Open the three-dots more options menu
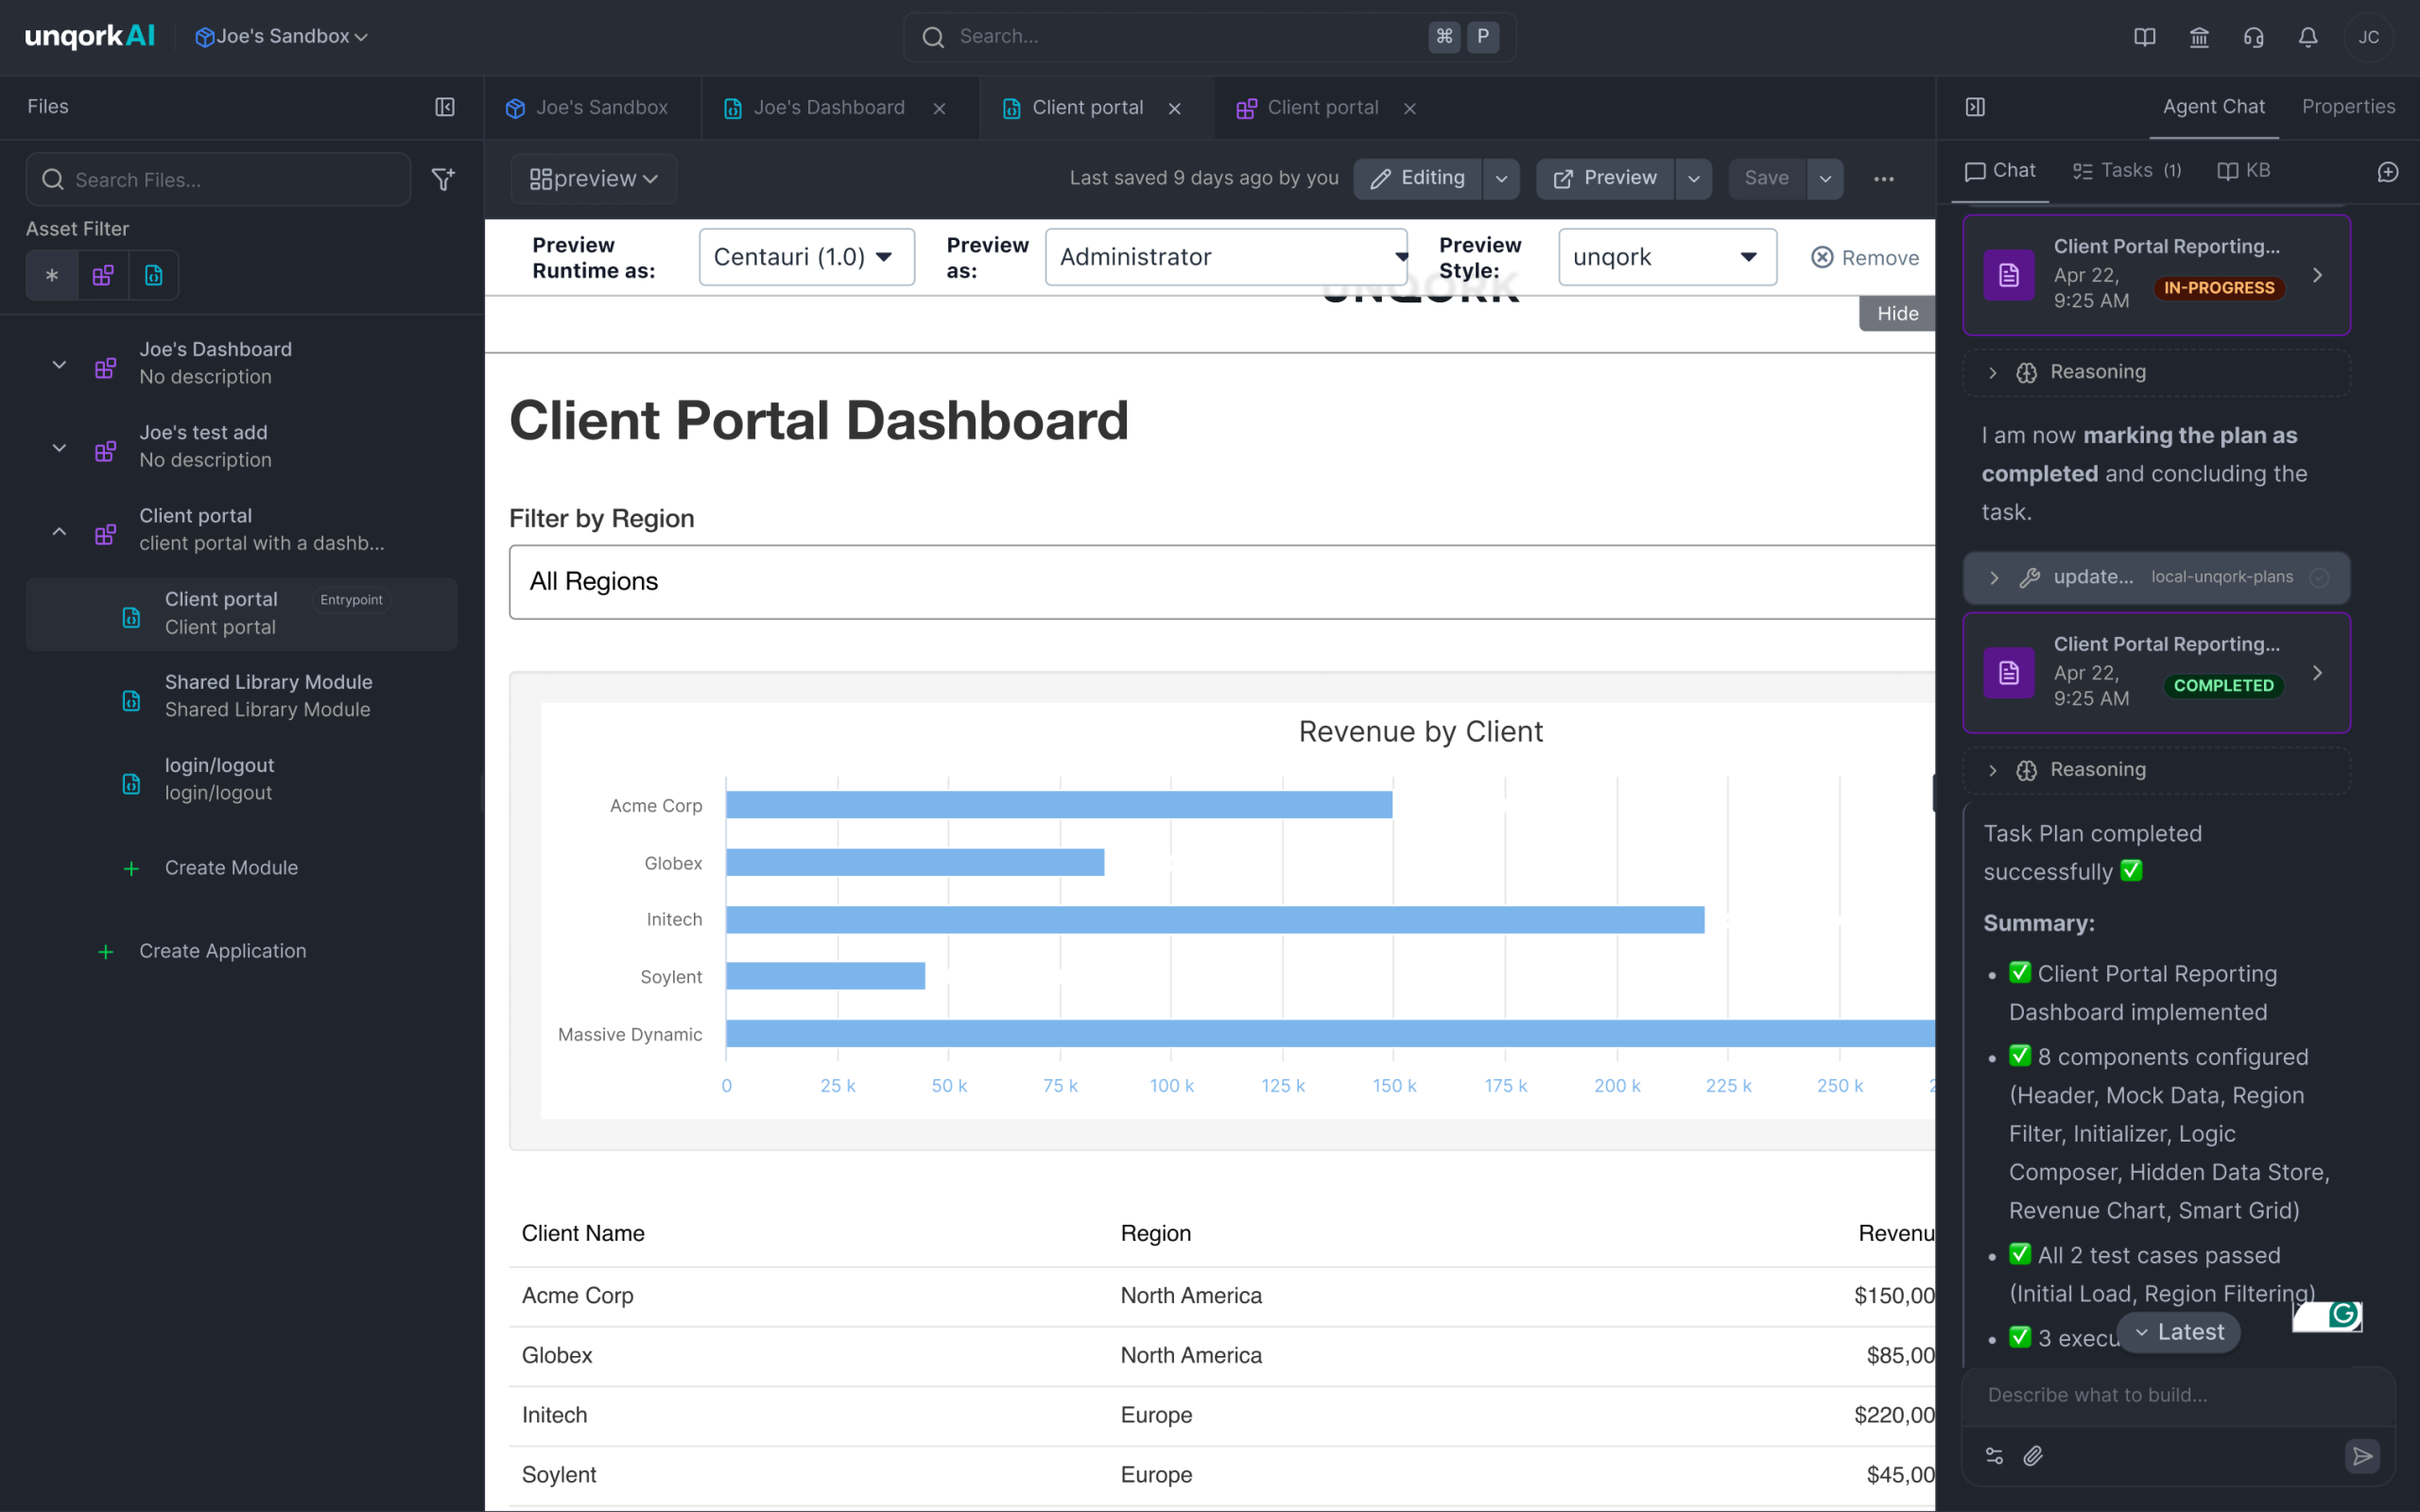This screenshot has height=1512, width=2420. 1884,179
